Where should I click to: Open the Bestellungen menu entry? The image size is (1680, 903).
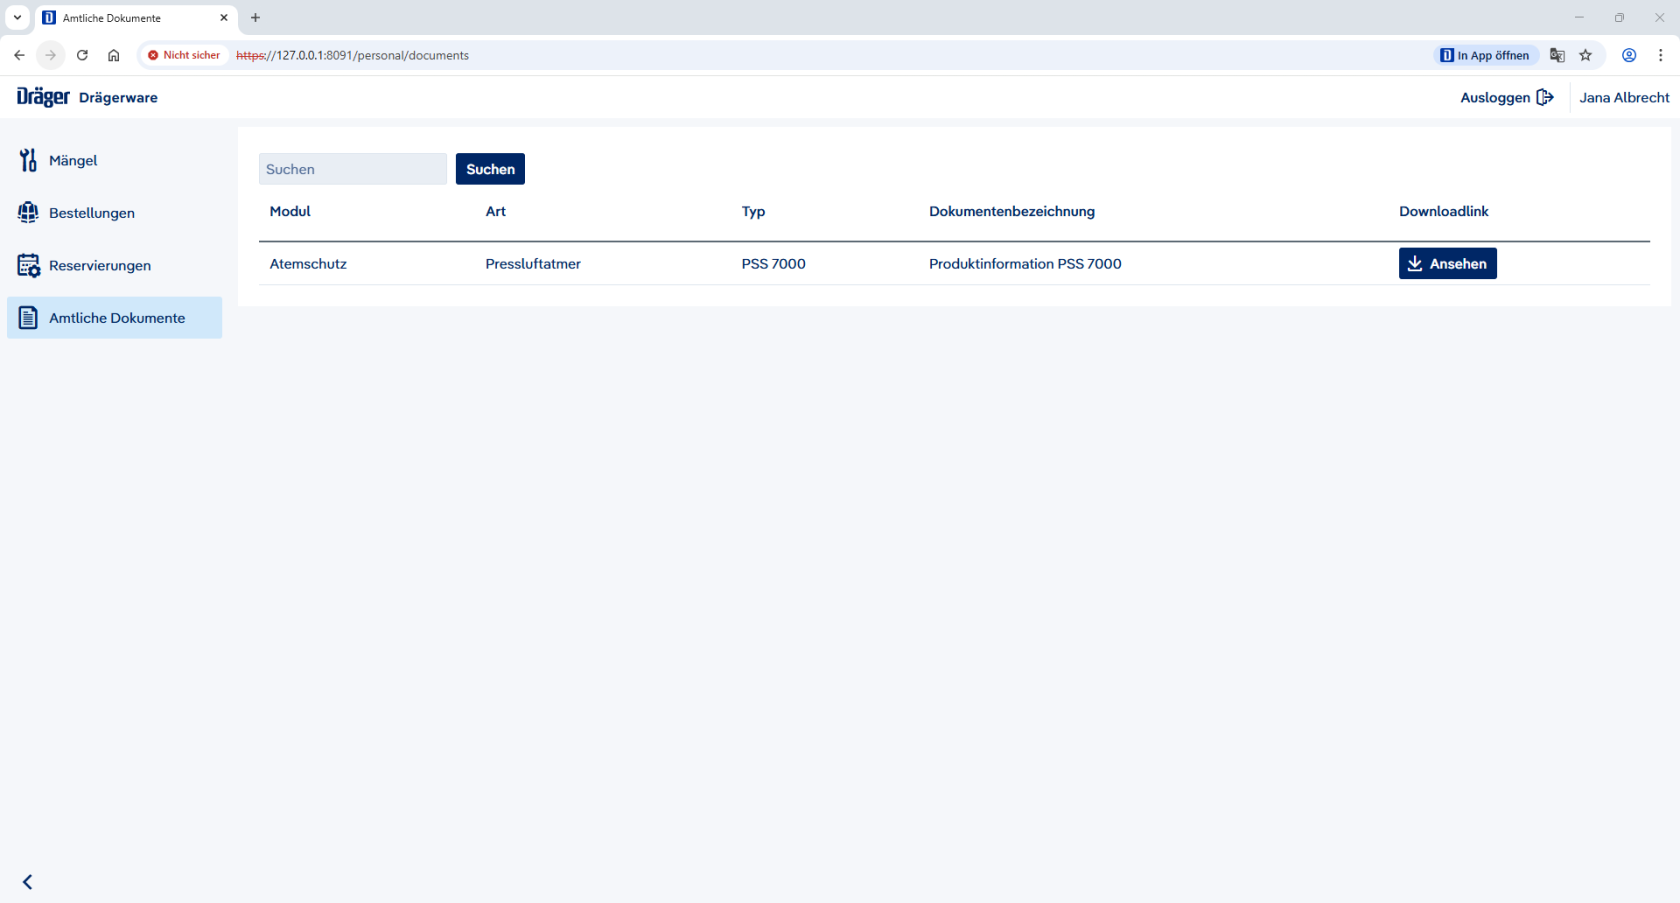coord(92,213)
